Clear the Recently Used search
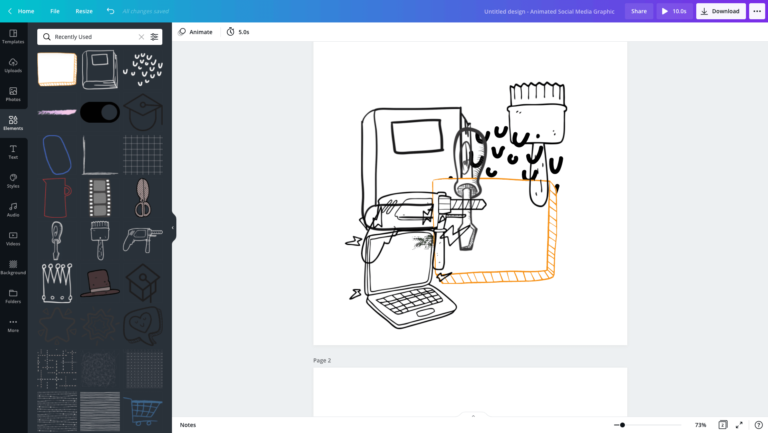This screenshot has width=768, height=433. (x=141, y=36)
